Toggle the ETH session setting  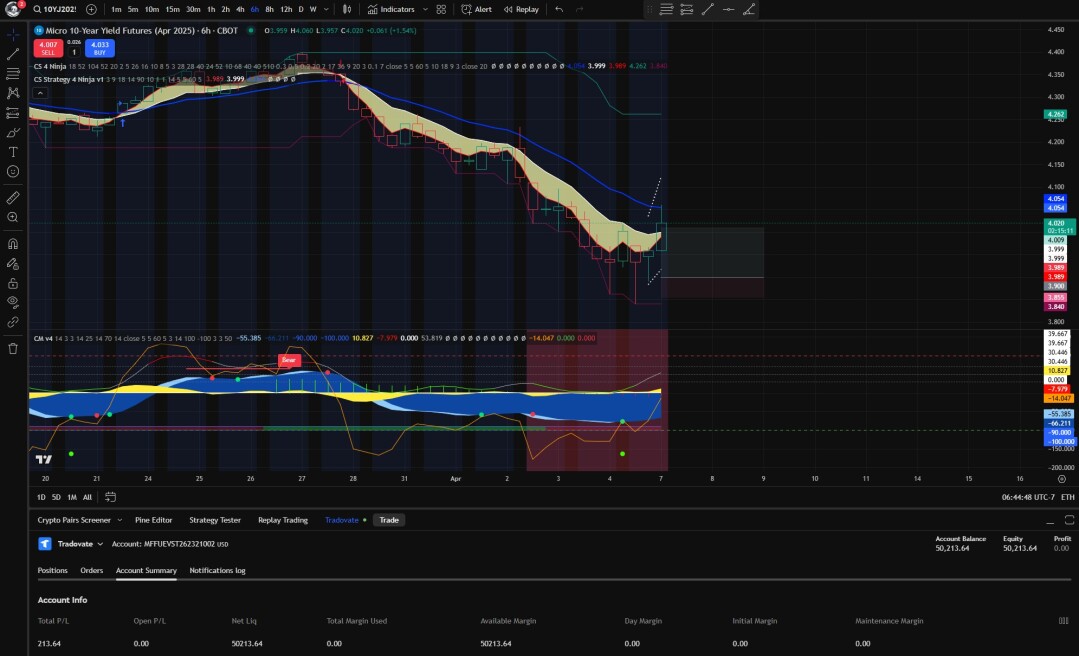tap(1067, 497)
